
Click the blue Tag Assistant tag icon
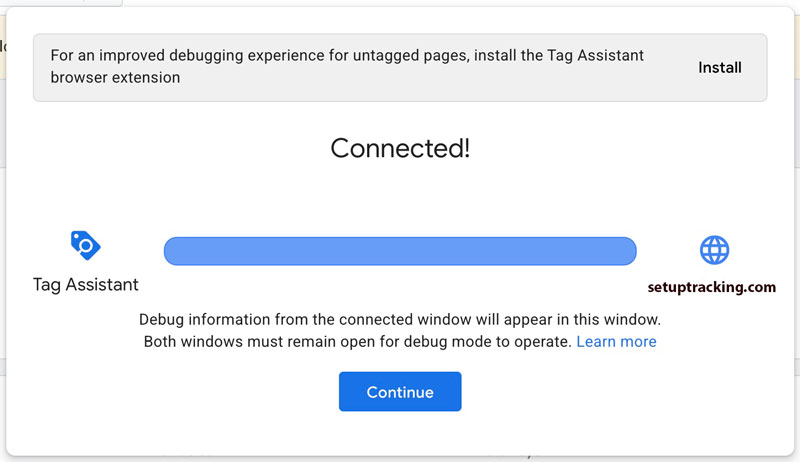(86, 246)
